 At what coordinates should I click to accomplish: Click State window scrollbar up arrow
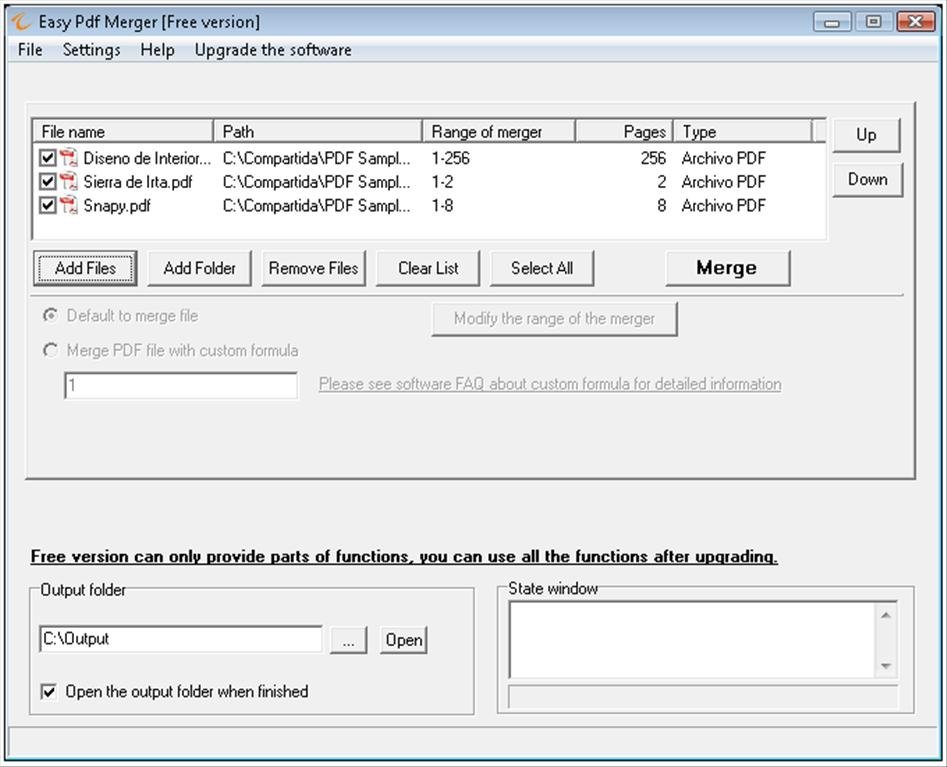[886, 615]
